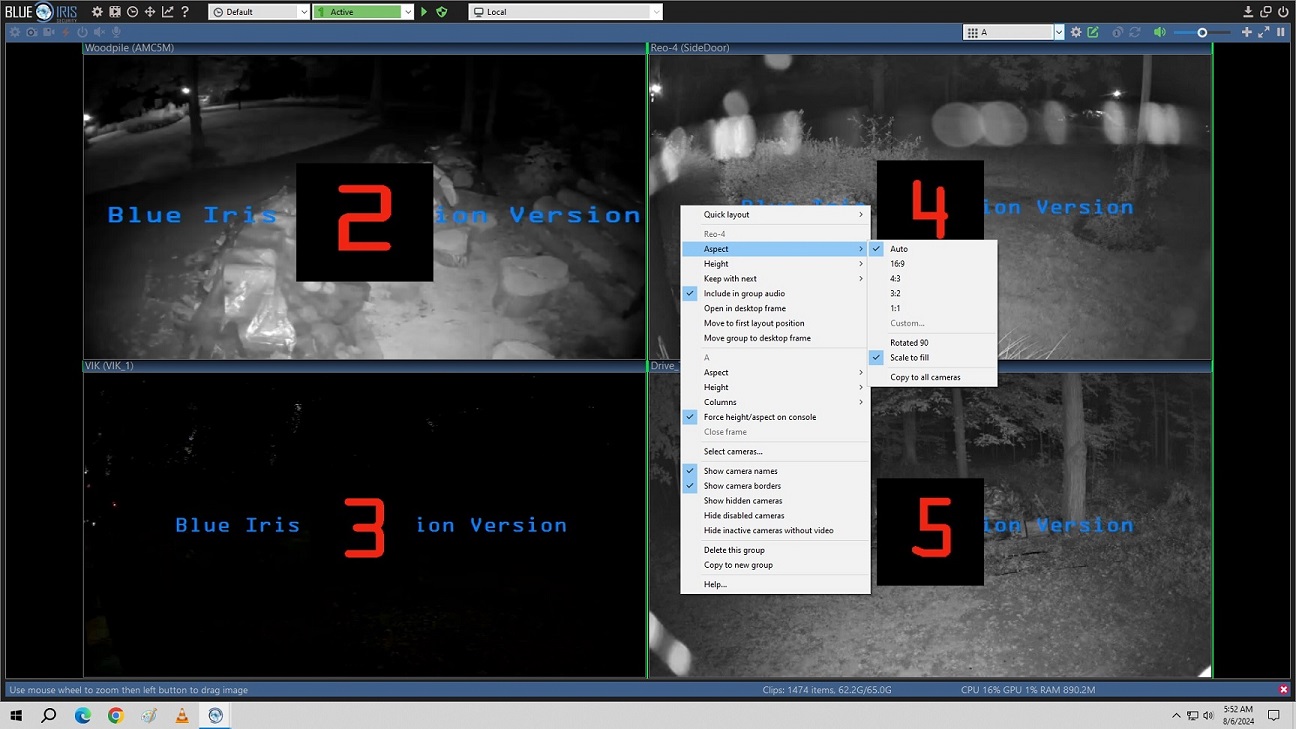Choose Copy to new group
The image size is (1296, 729).
775,565
